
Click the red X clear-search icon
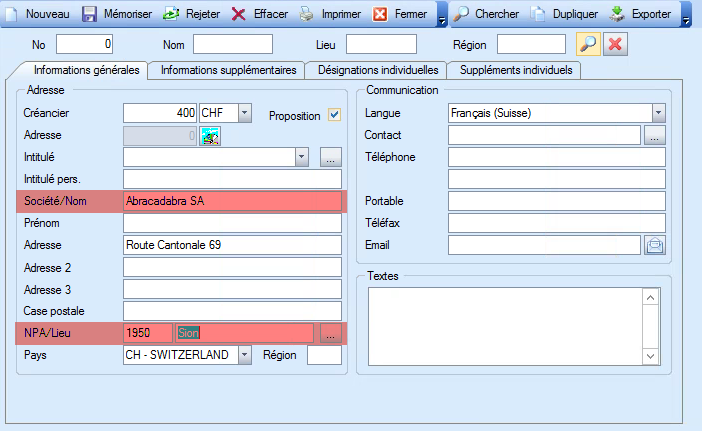click(616, 44)
